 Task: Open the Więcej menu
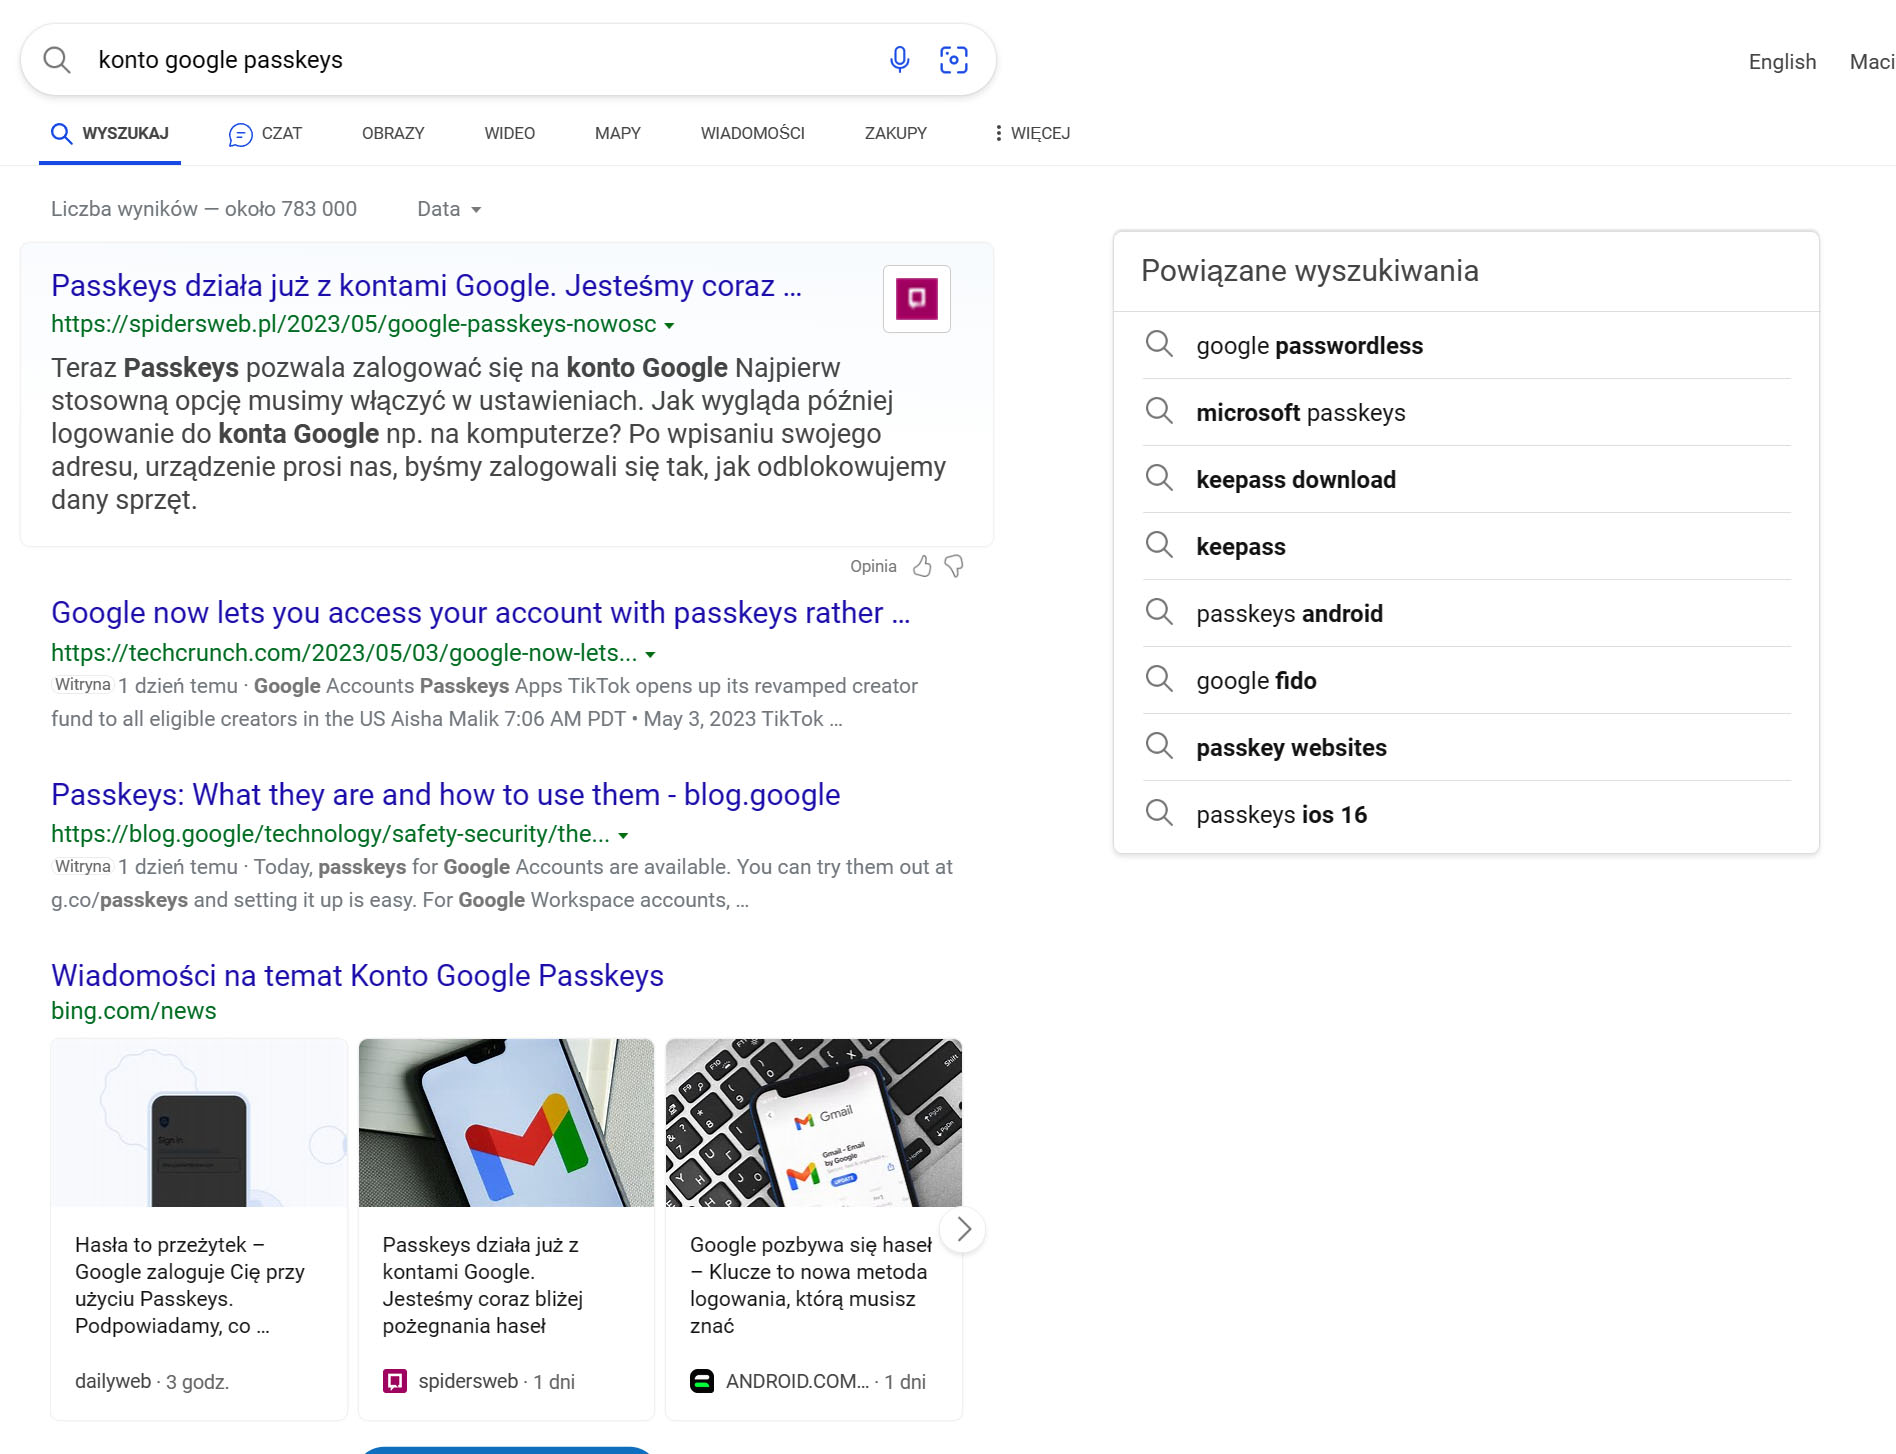coord(1032,134)
